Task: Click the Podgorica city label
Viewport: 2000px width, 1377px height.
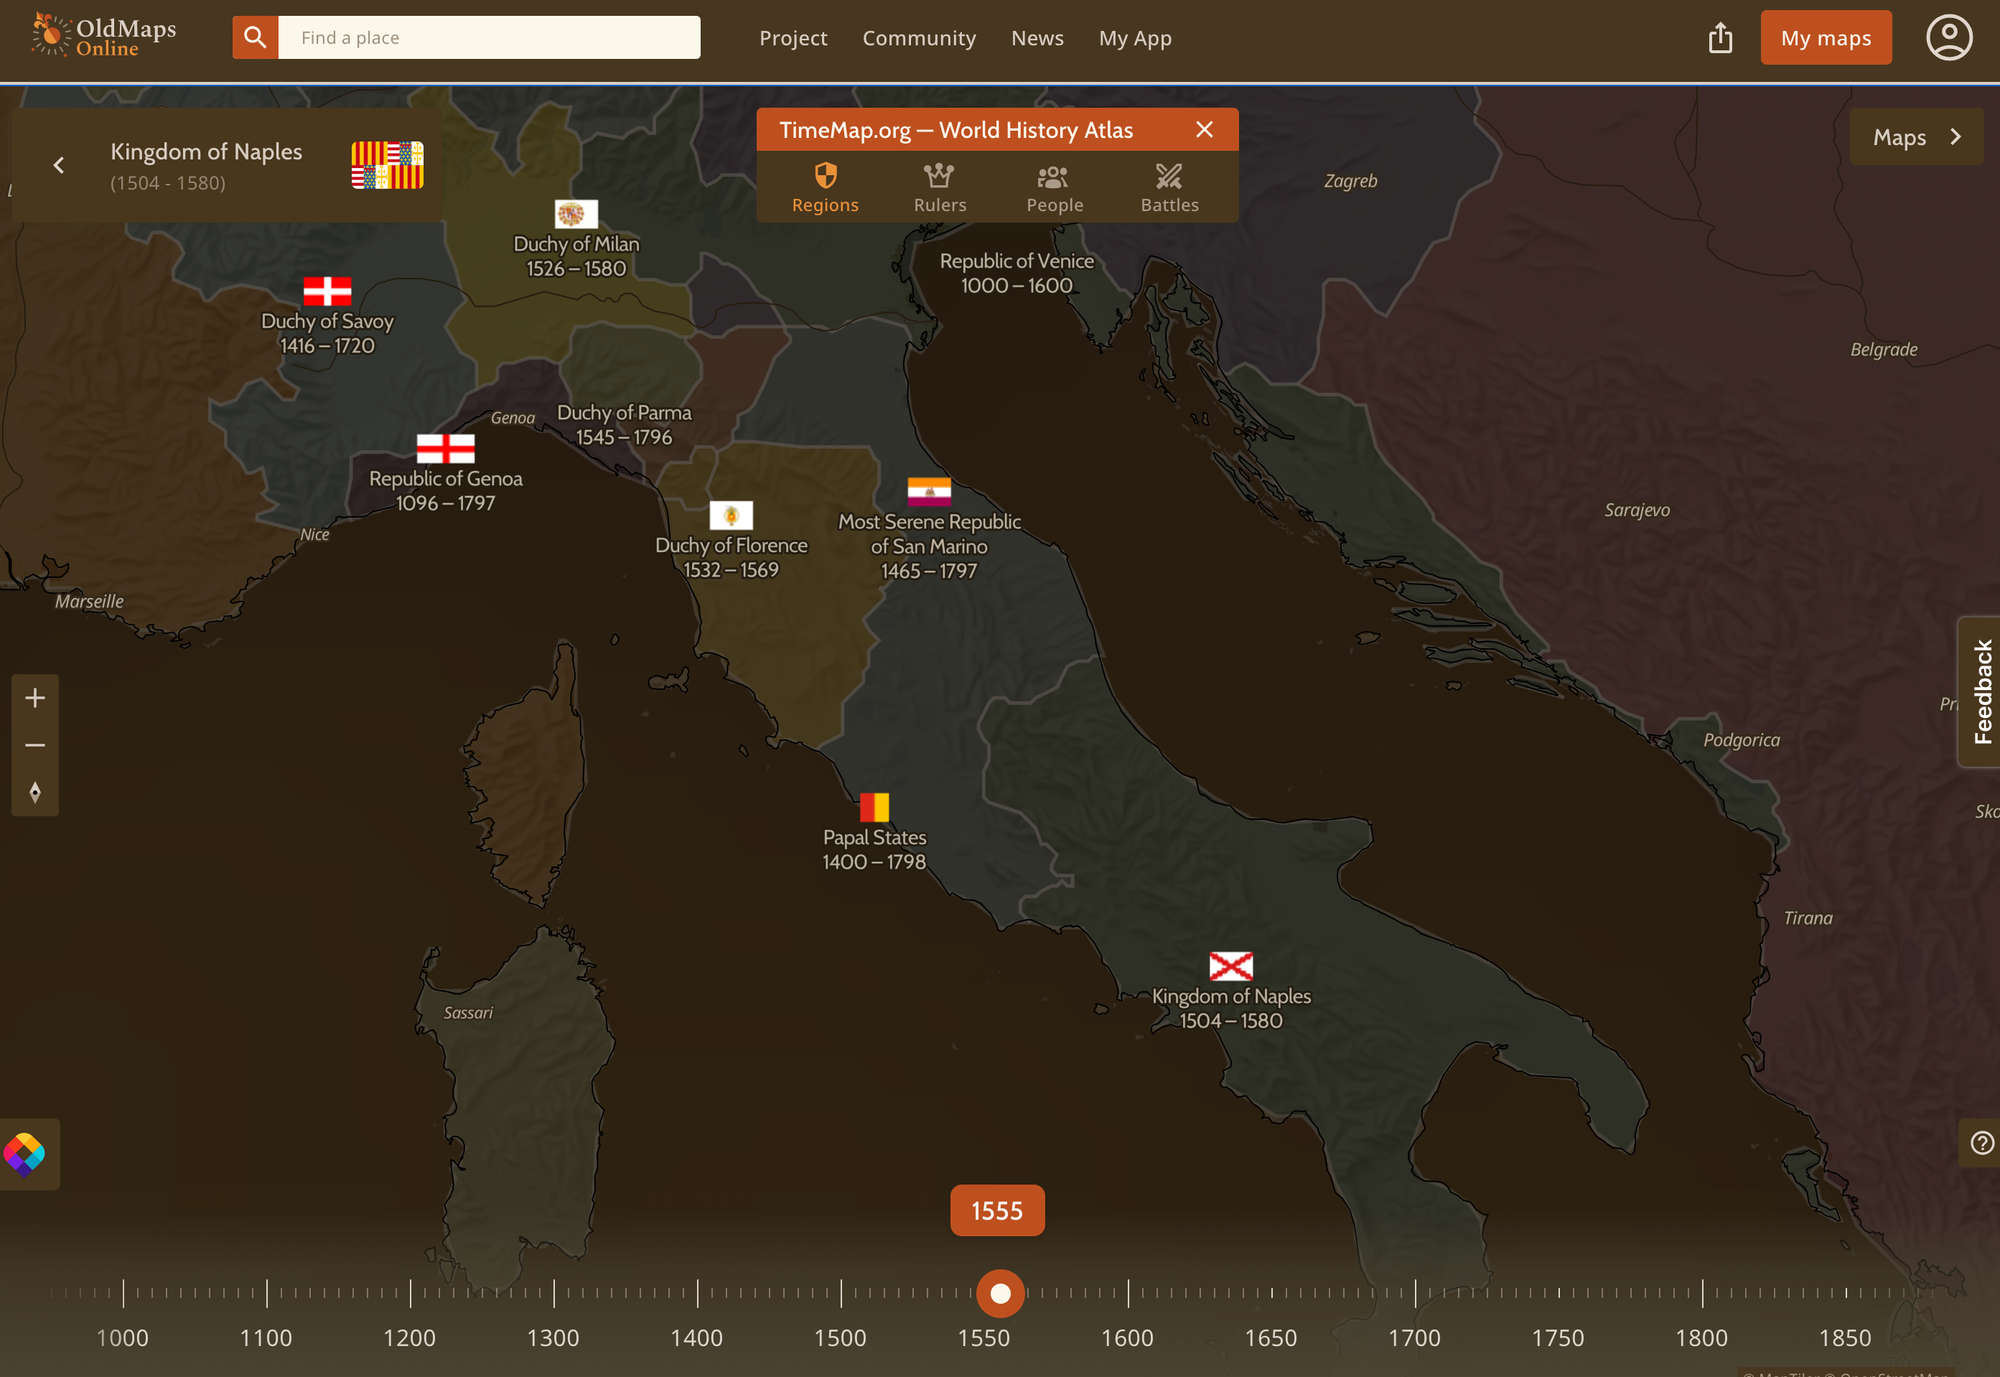Action: (x=1741, y=740)
